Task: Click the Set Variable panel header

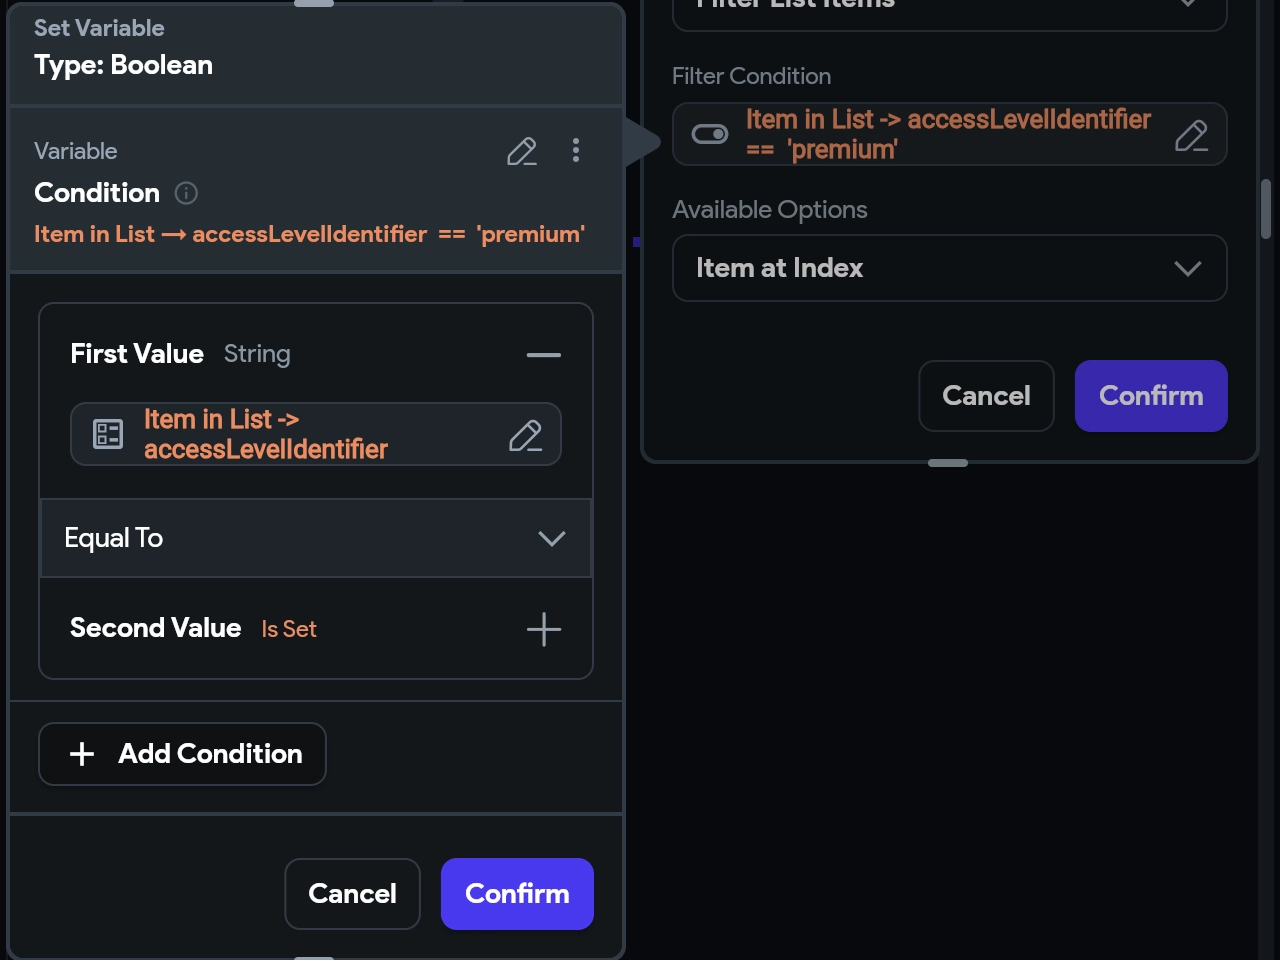Action: tap(100, 28)
